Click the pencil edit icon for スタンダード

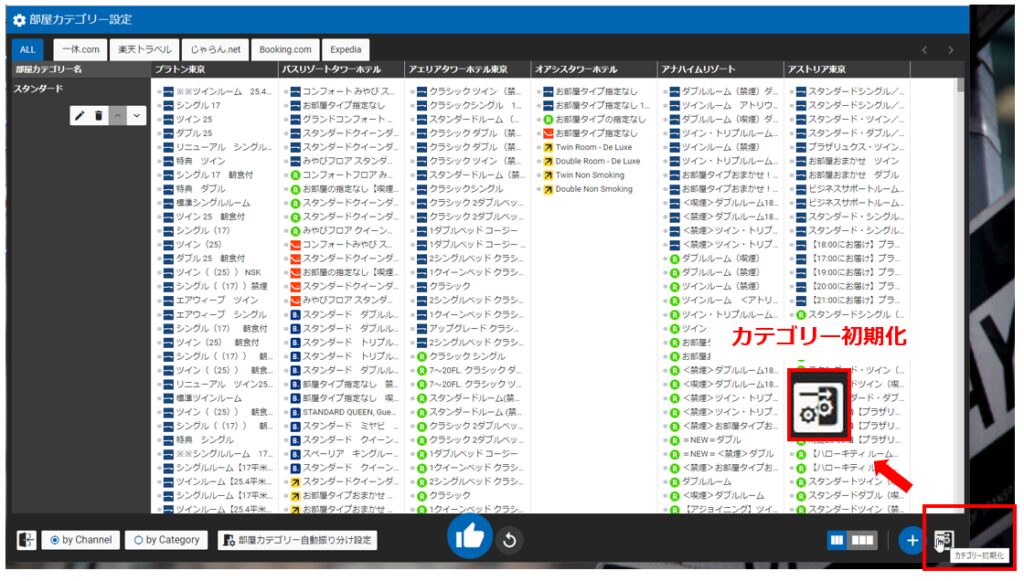tap(81, 116)
